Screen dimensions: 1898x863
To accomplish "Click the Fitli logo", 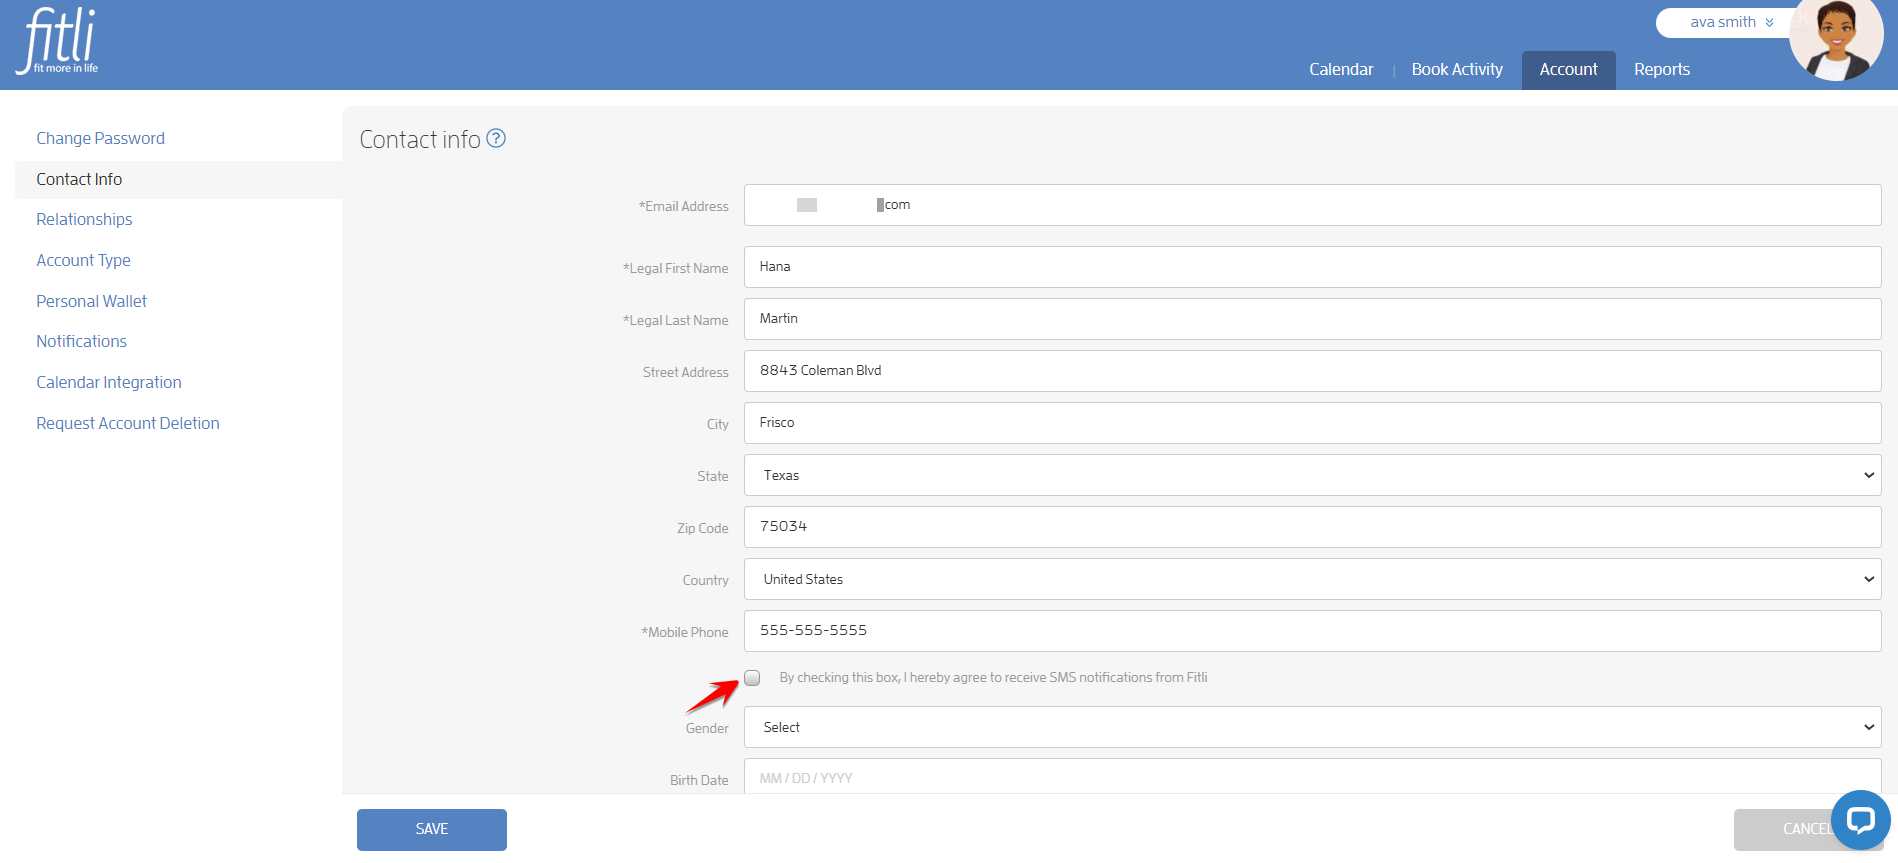I will tap(57, 41).
